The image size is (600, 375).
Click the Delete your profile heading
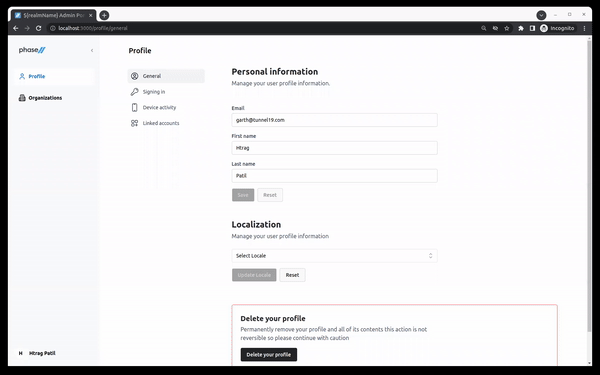273,318
